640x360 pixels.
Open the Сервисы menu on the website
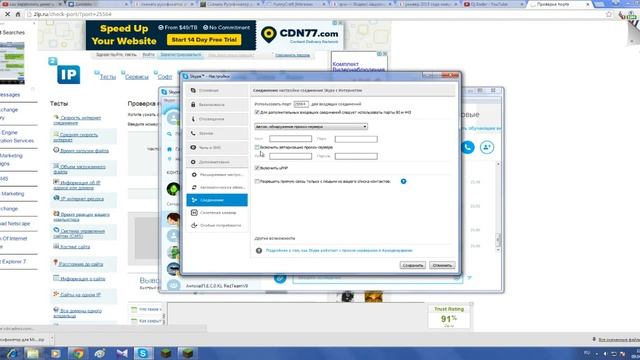pyautogui.click(x=136, y=77)
